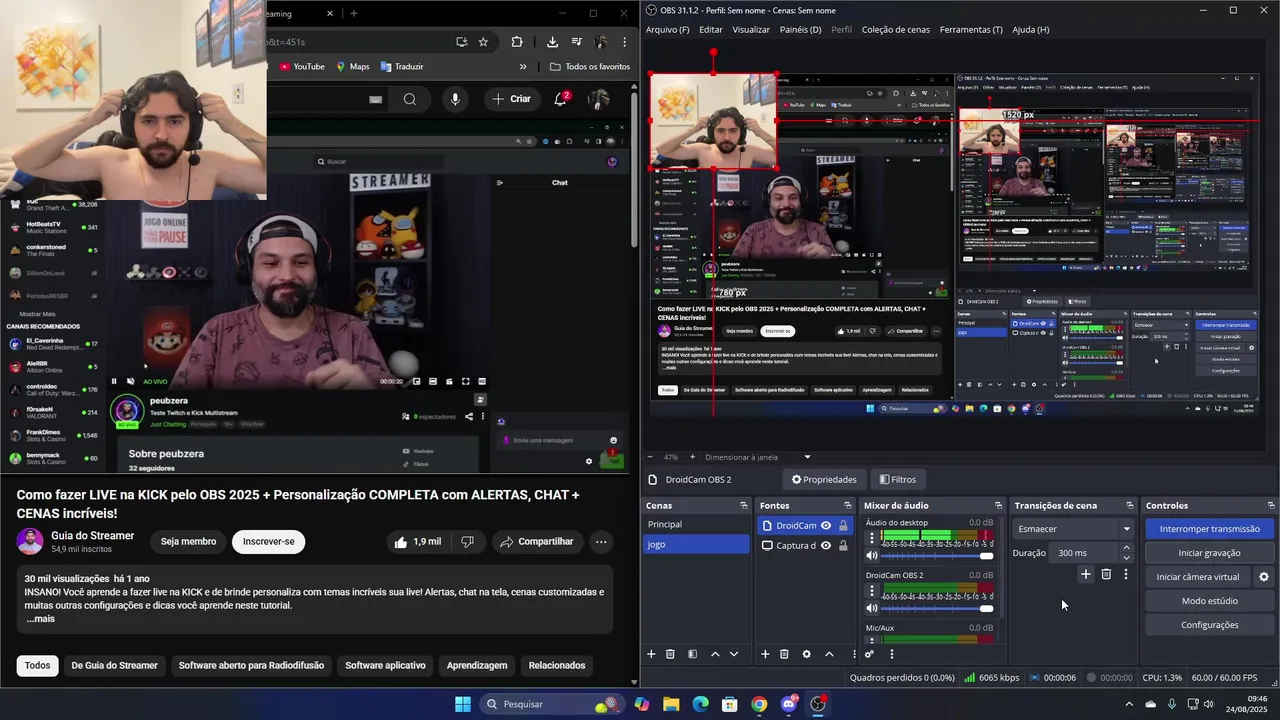Open Ferramentas menu in OBS
Viewport: 1280px width, 720px height.
[x=971, y=30]
